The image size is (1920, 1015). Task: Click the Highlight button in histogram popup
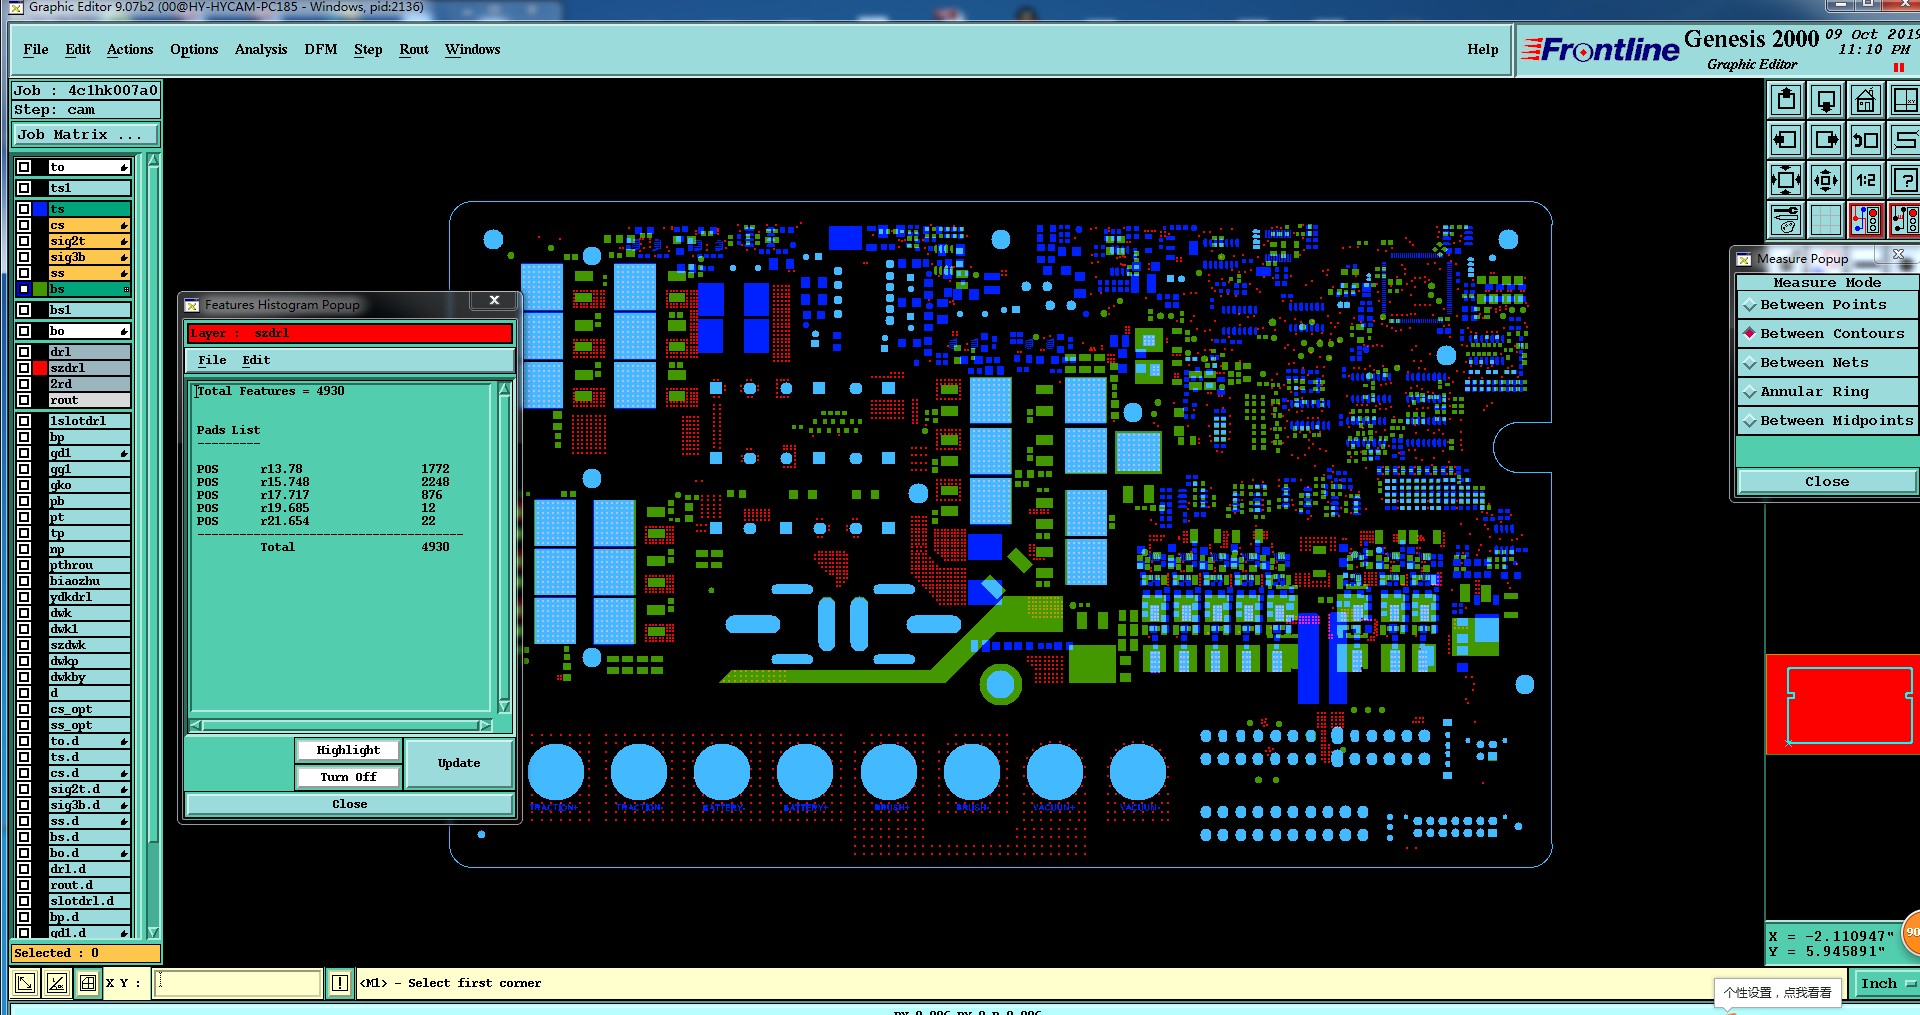pos(348,750)
